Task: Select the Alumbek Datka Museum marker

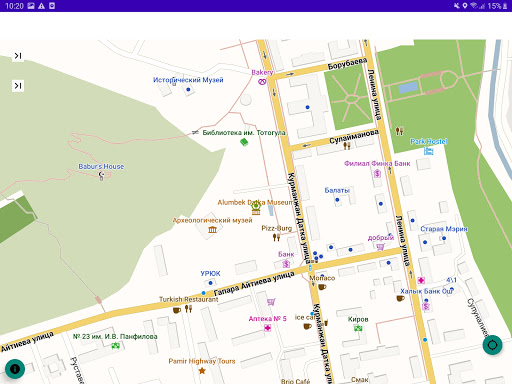Action: (256, 208)
